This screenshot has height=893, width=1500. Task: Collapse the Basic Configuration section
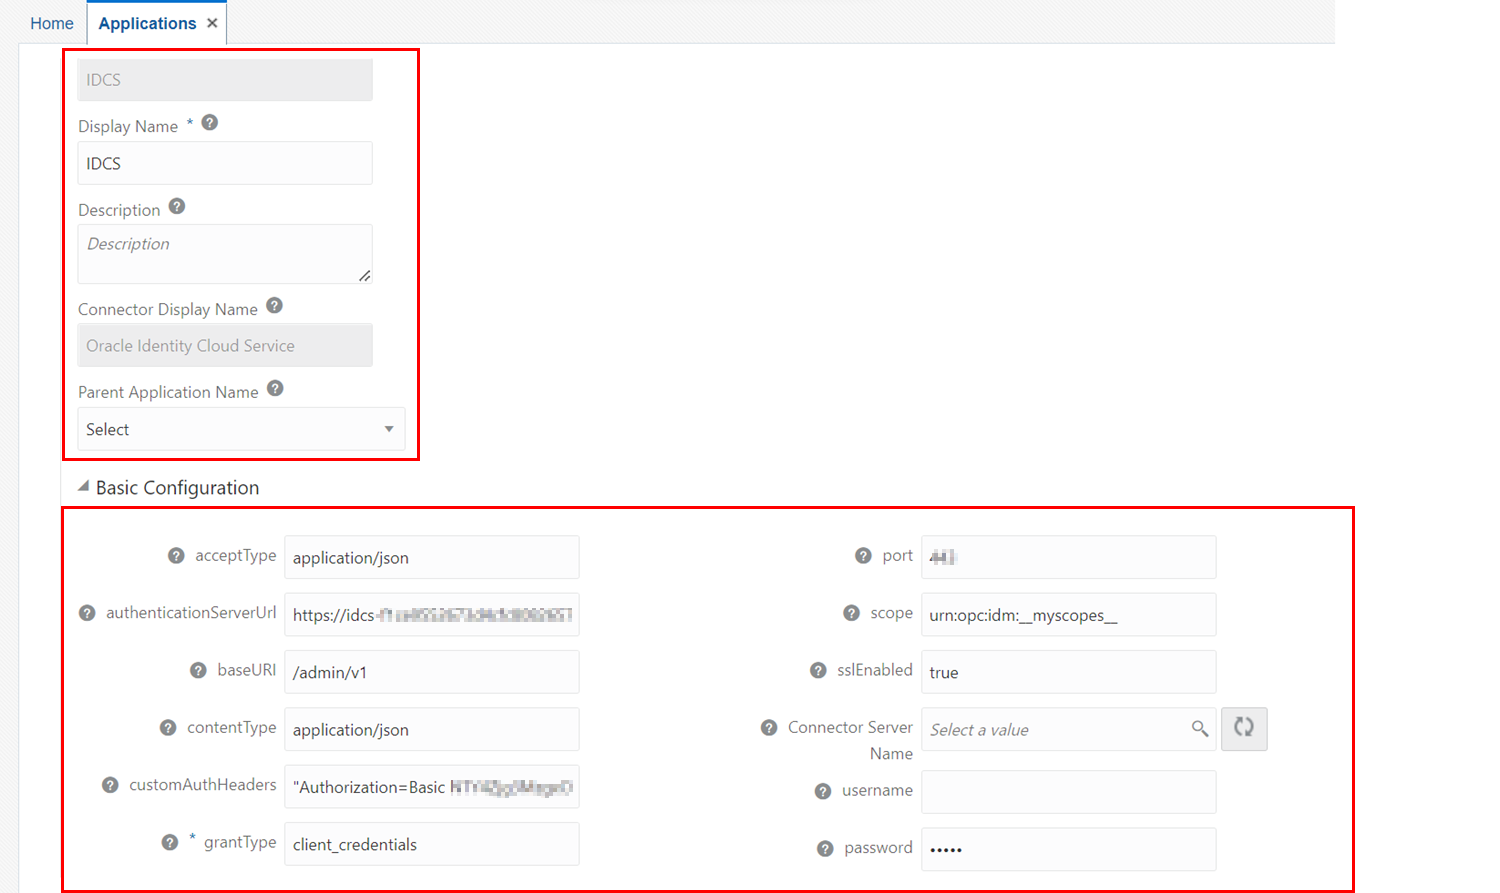tap(84, 487)
